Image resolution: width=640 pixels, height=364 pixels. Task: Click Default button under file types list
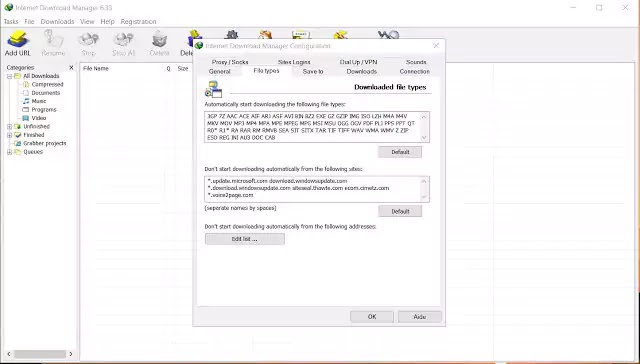pyautogui.click(x=400, y=152)
